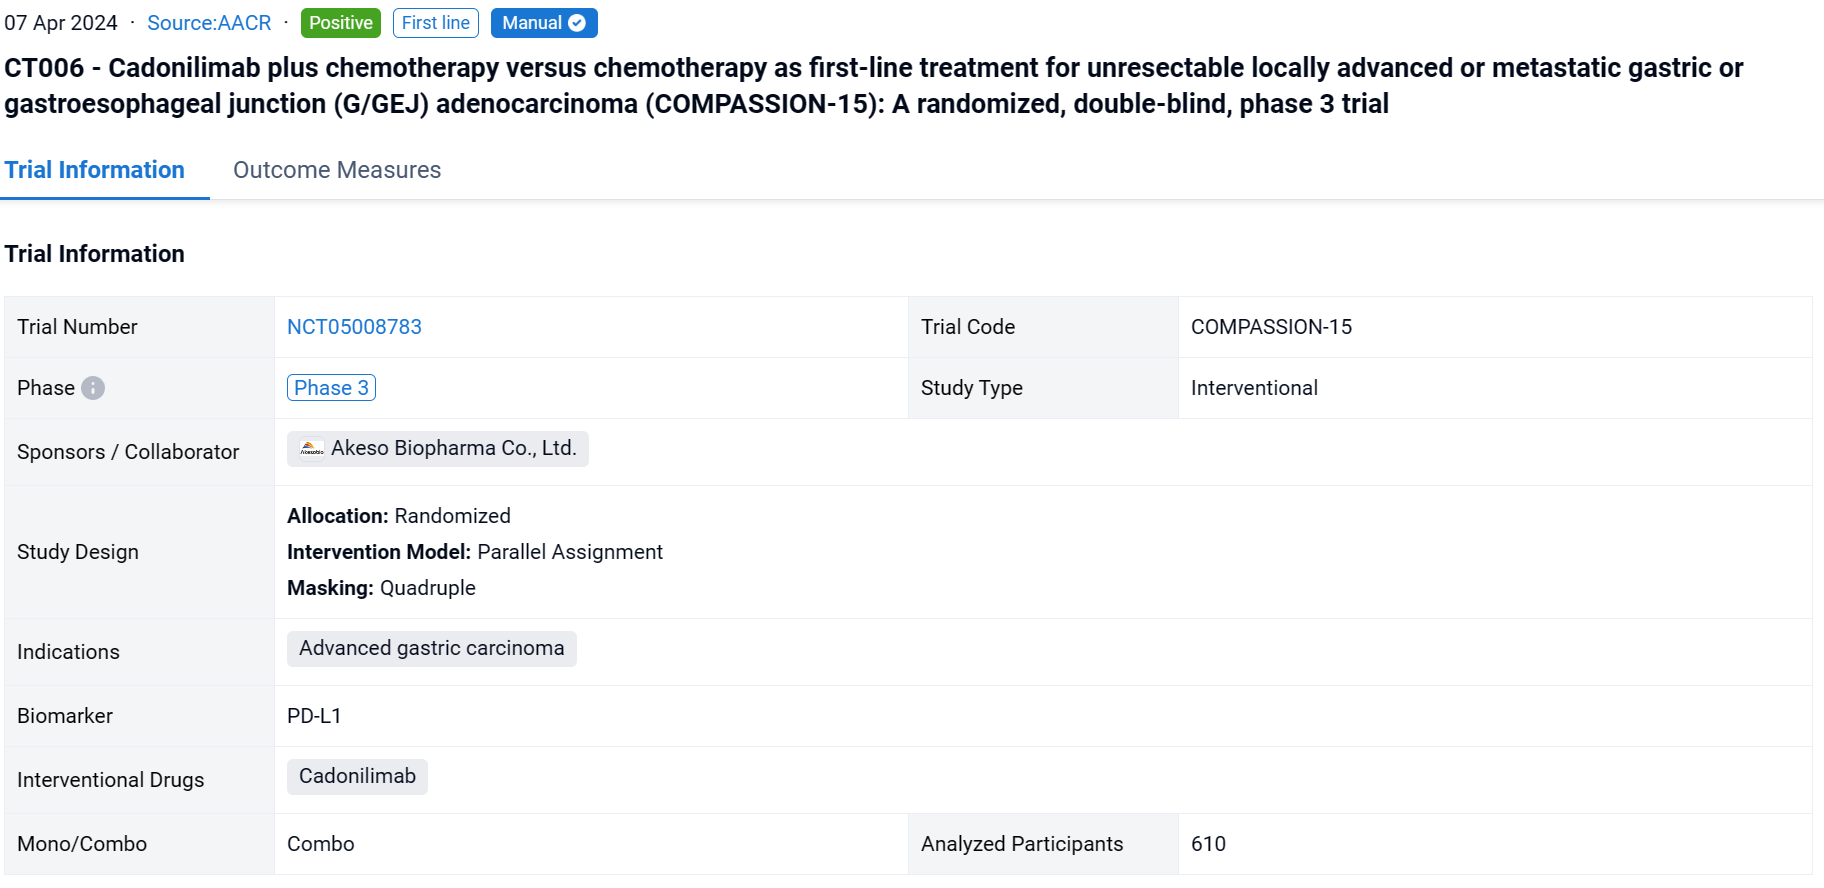This screenshot has width=1824, height=888.
Task: Click the 610 analyzed participants value
Action: click(1208, 844)
